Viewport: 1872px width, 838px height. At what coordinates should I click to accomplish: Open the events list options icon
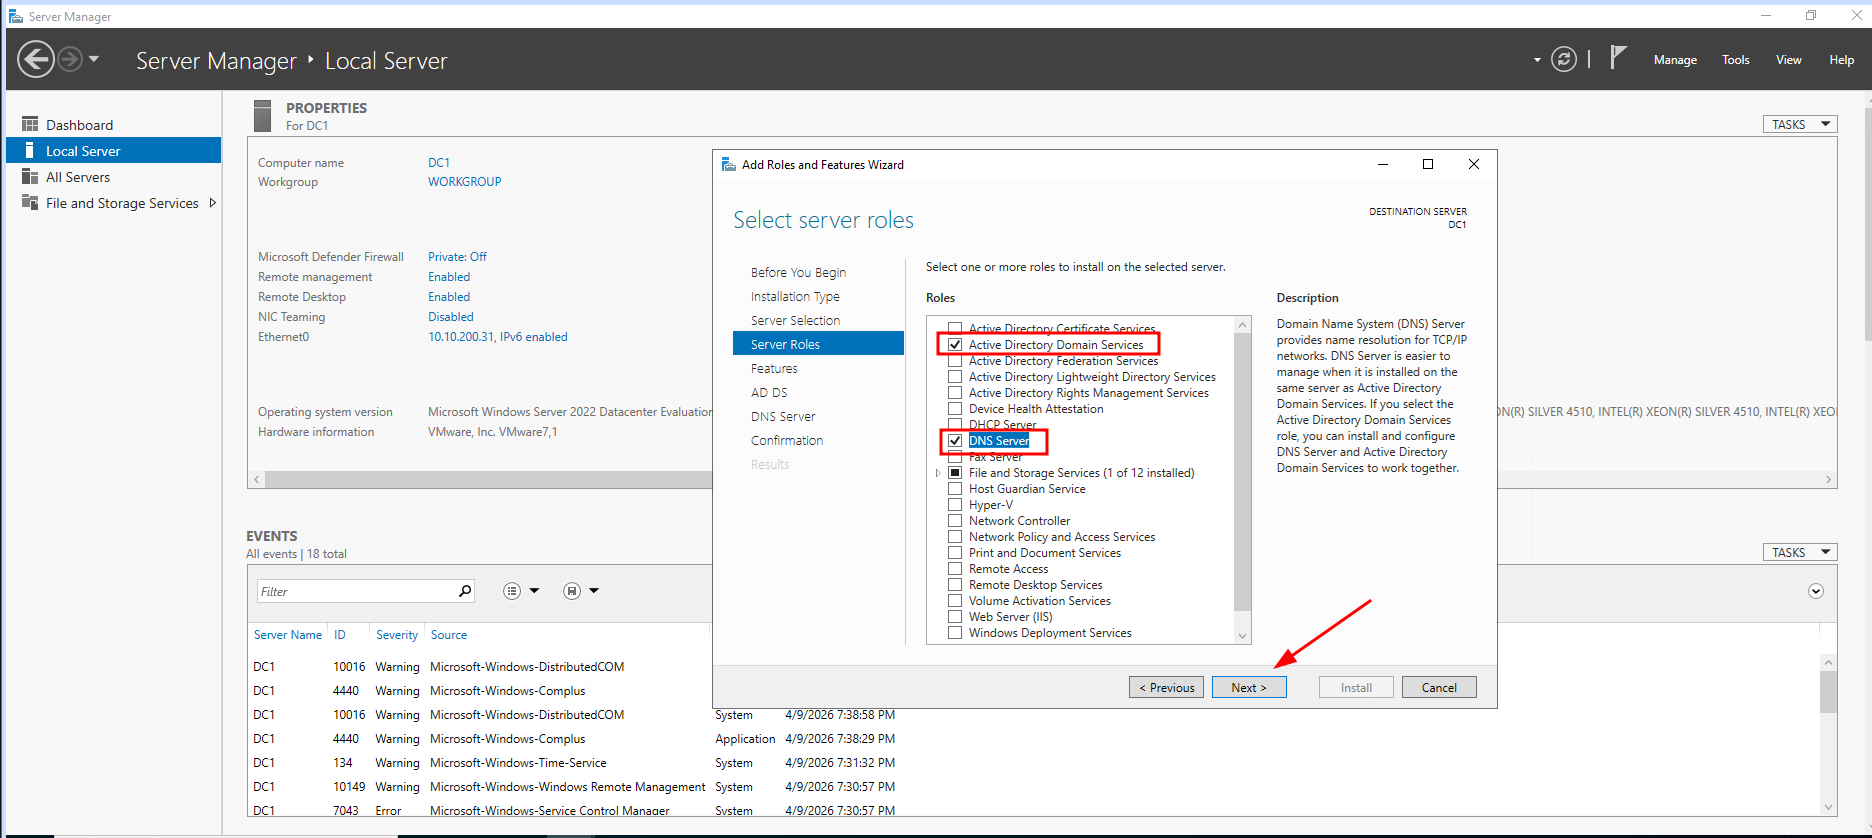(x=512, y=591)
